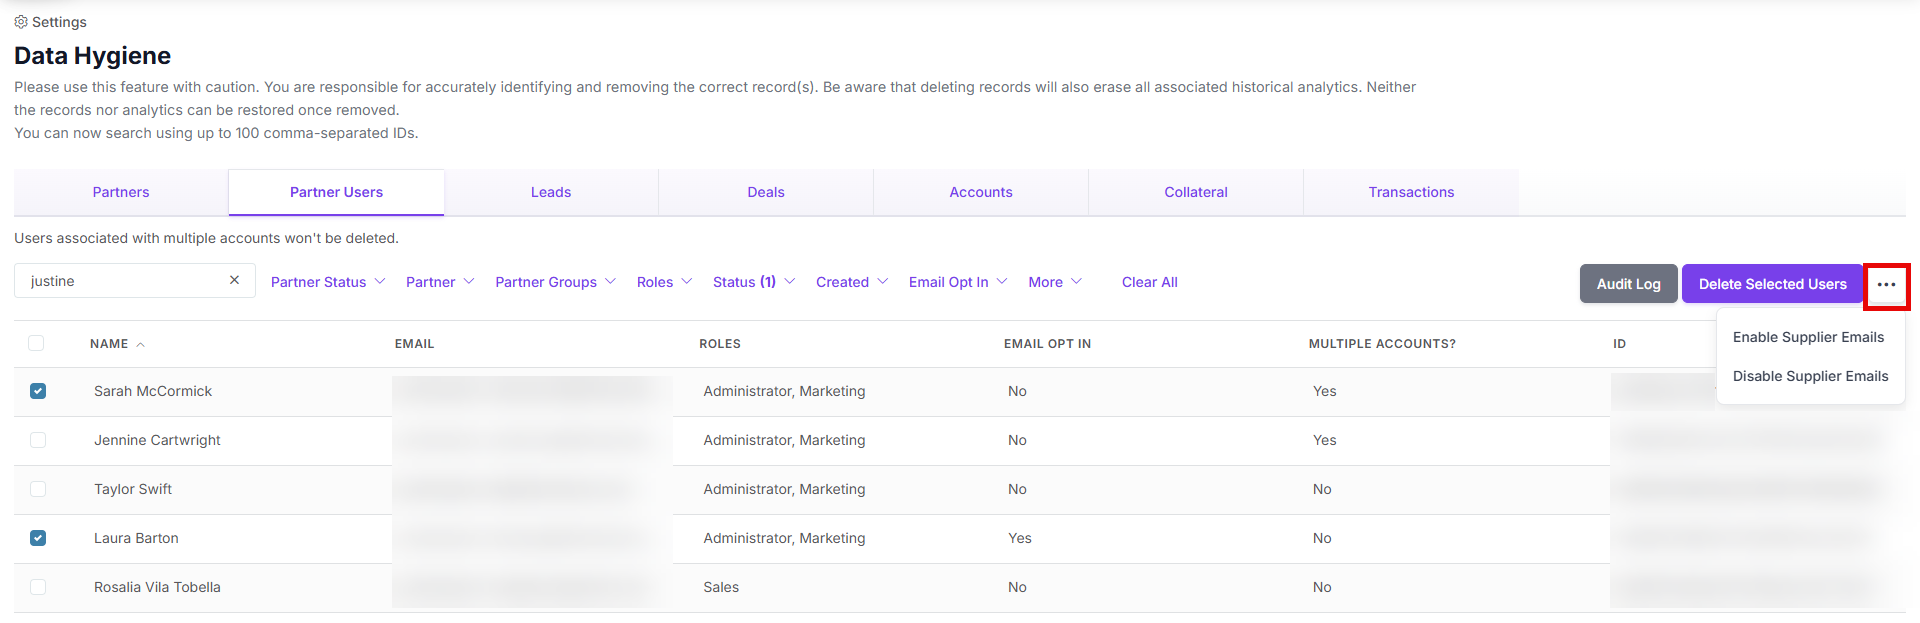Click the name Laura Barton

(136, 538)
